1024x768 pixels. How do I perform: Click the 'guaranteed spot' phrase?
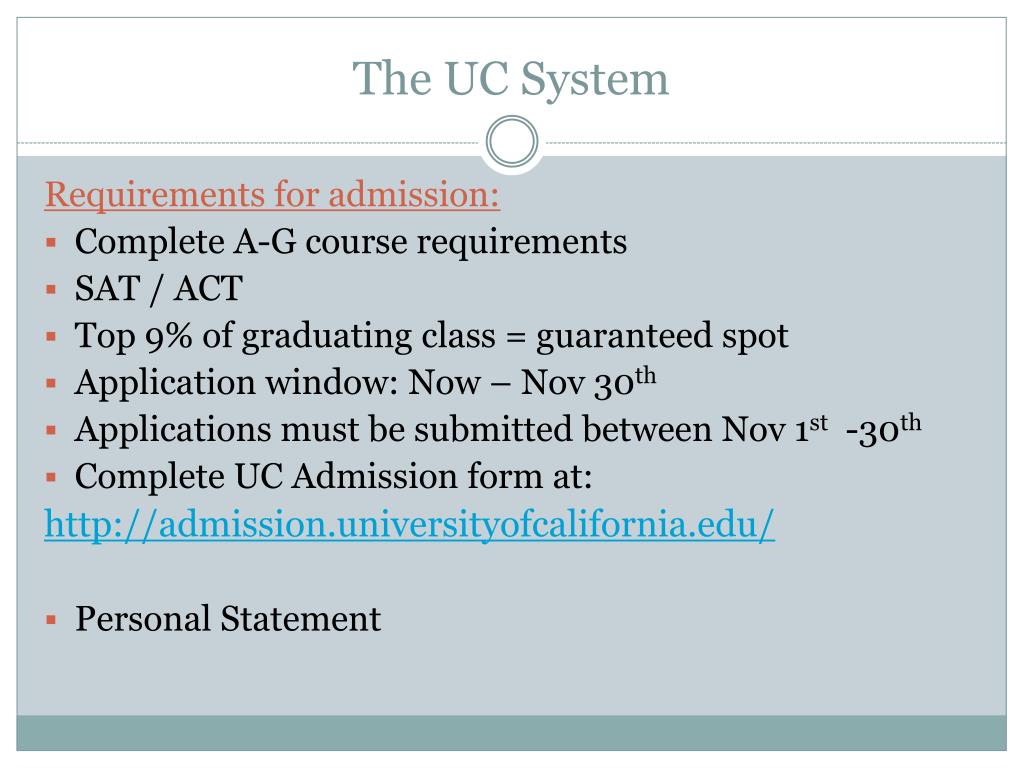point(662,338)
